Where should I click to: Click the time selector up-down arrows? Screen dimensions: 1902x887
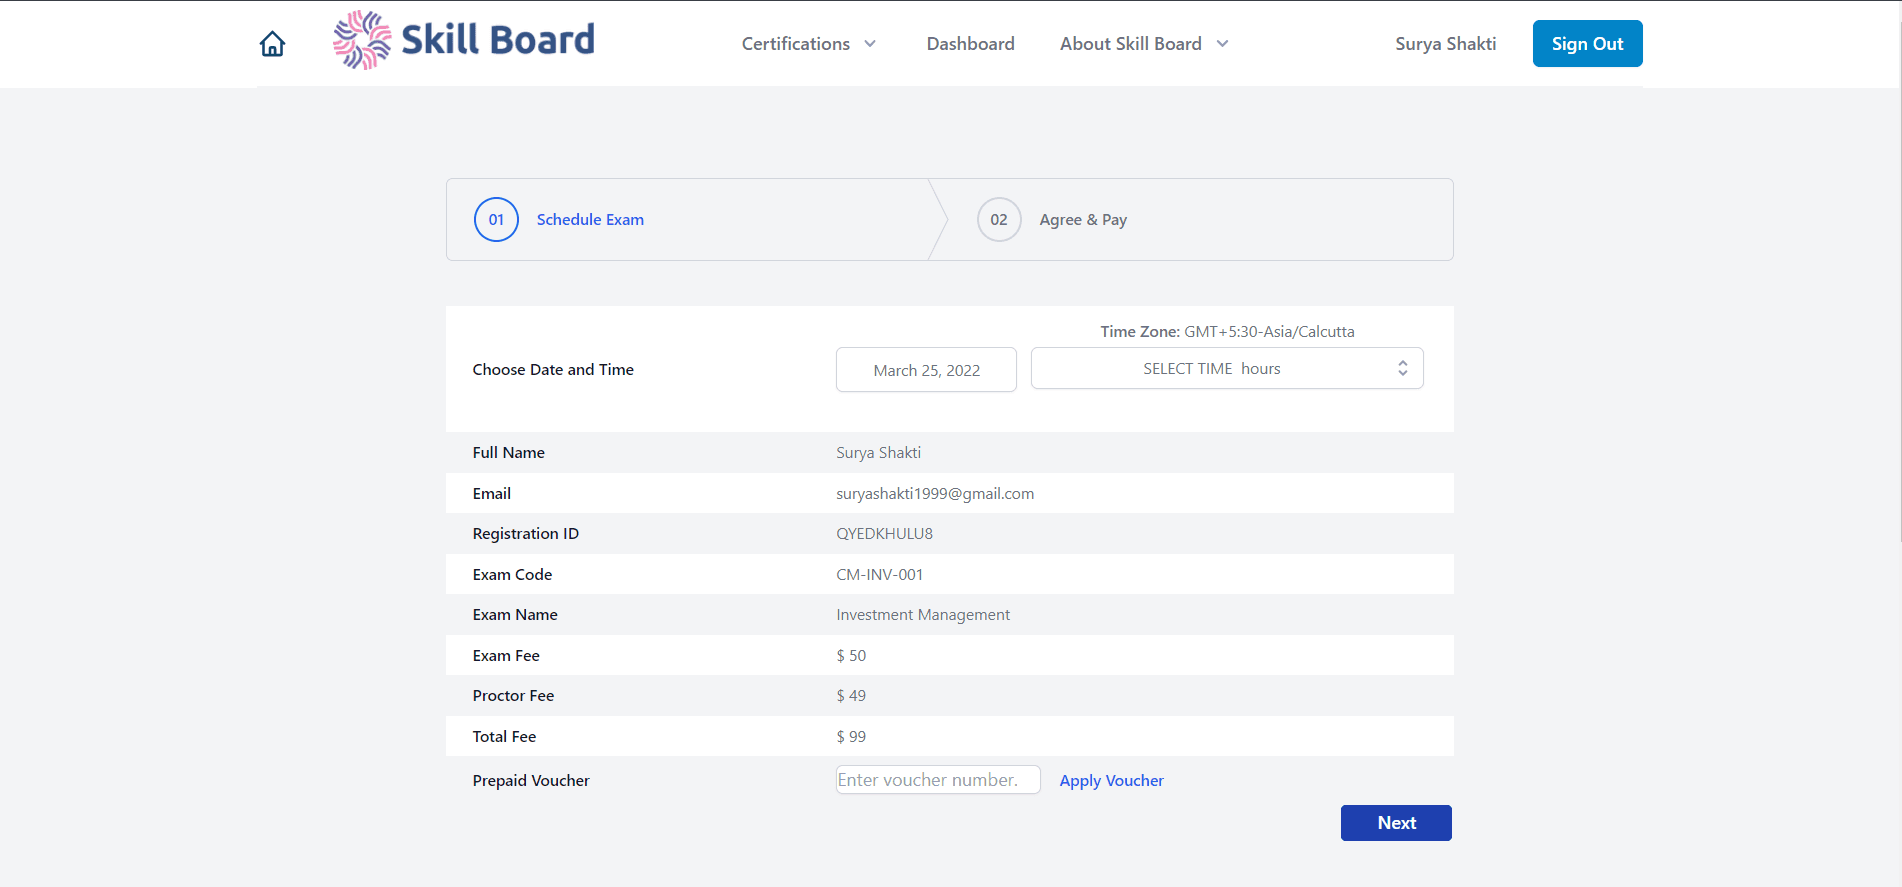[1403, 368]
